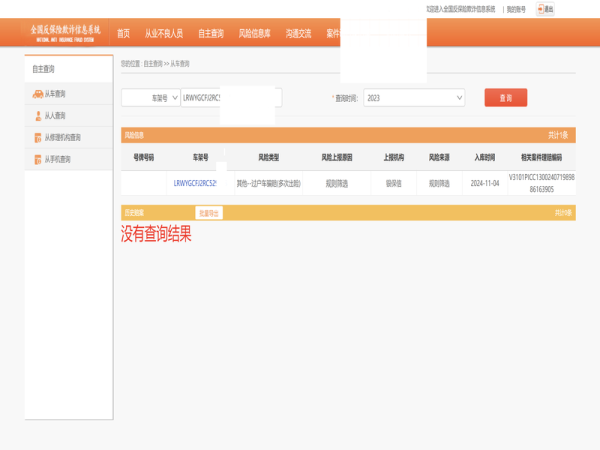Click the 2024-11-04 date cell
The height and width of the screenshot is (450, 600).
click(x=485, y=183)
